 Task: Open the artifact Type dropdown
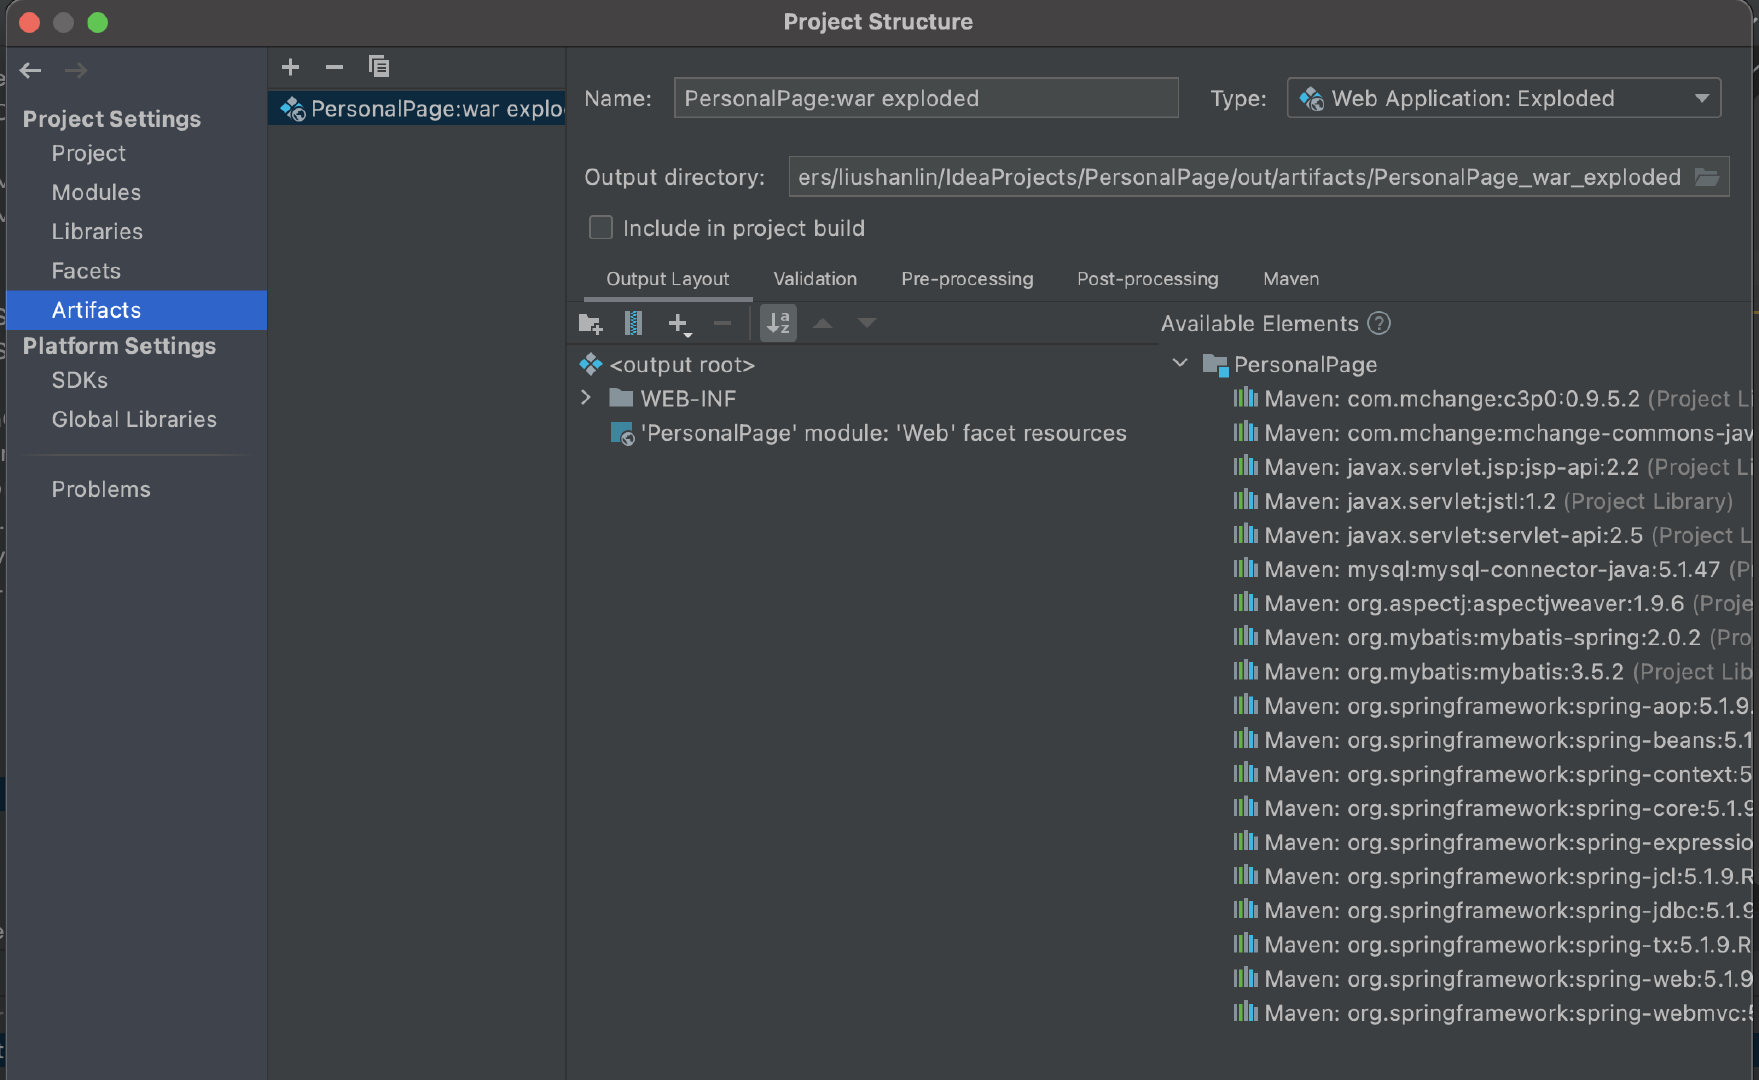click(x=1504, y=98)
